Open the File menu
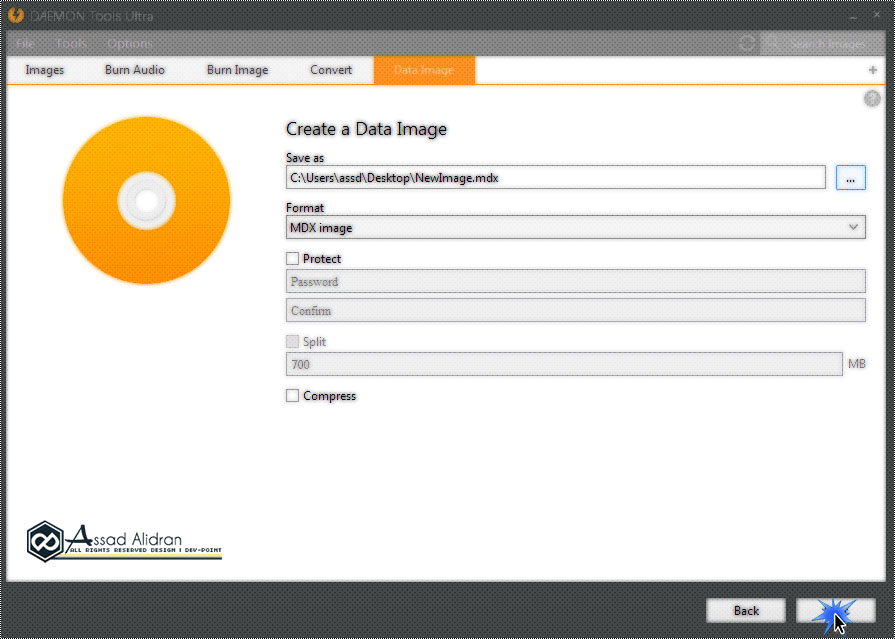Viewport: 895px width, 639px height. coord(26,43)
